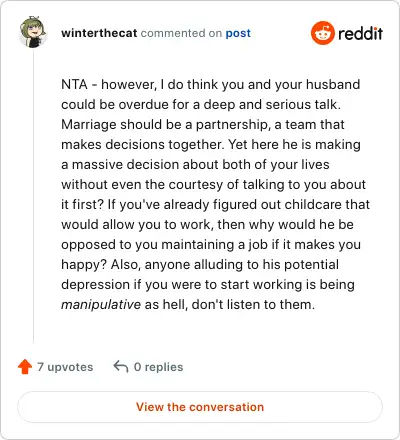Viewport: 400px width, 440px height.
Task: Click the word "depression" in the comment
Action: click(95, 285)
